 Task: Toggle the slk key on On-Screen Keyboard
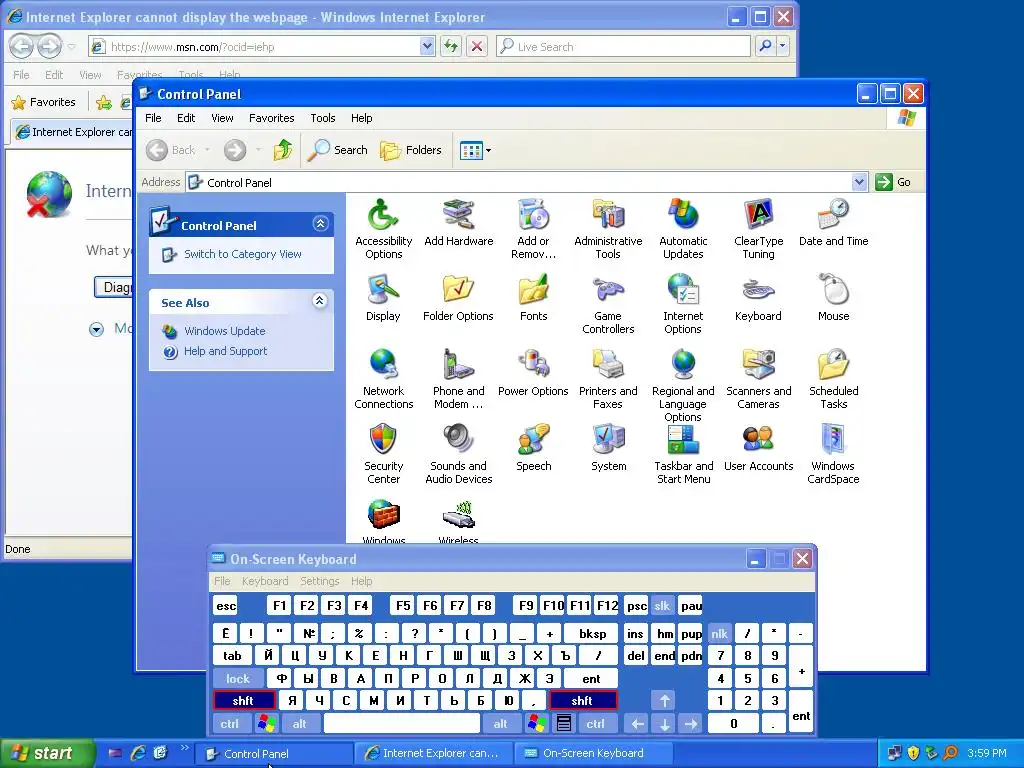[x=662, y=605]
